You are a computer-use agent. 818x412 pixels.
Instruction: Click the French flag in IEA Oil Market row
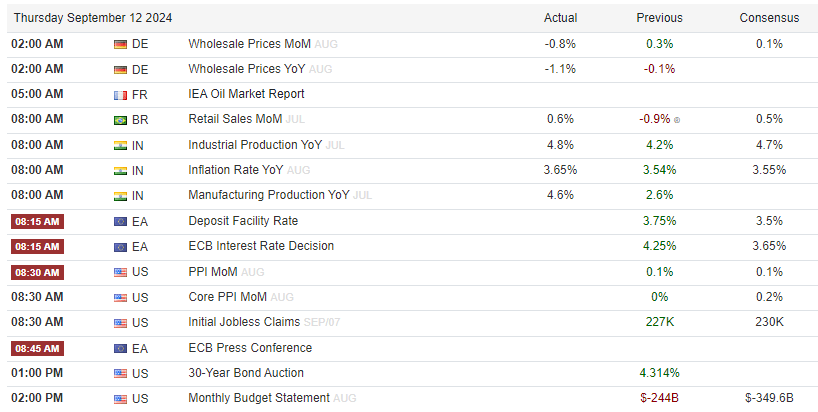pos(120,94)
